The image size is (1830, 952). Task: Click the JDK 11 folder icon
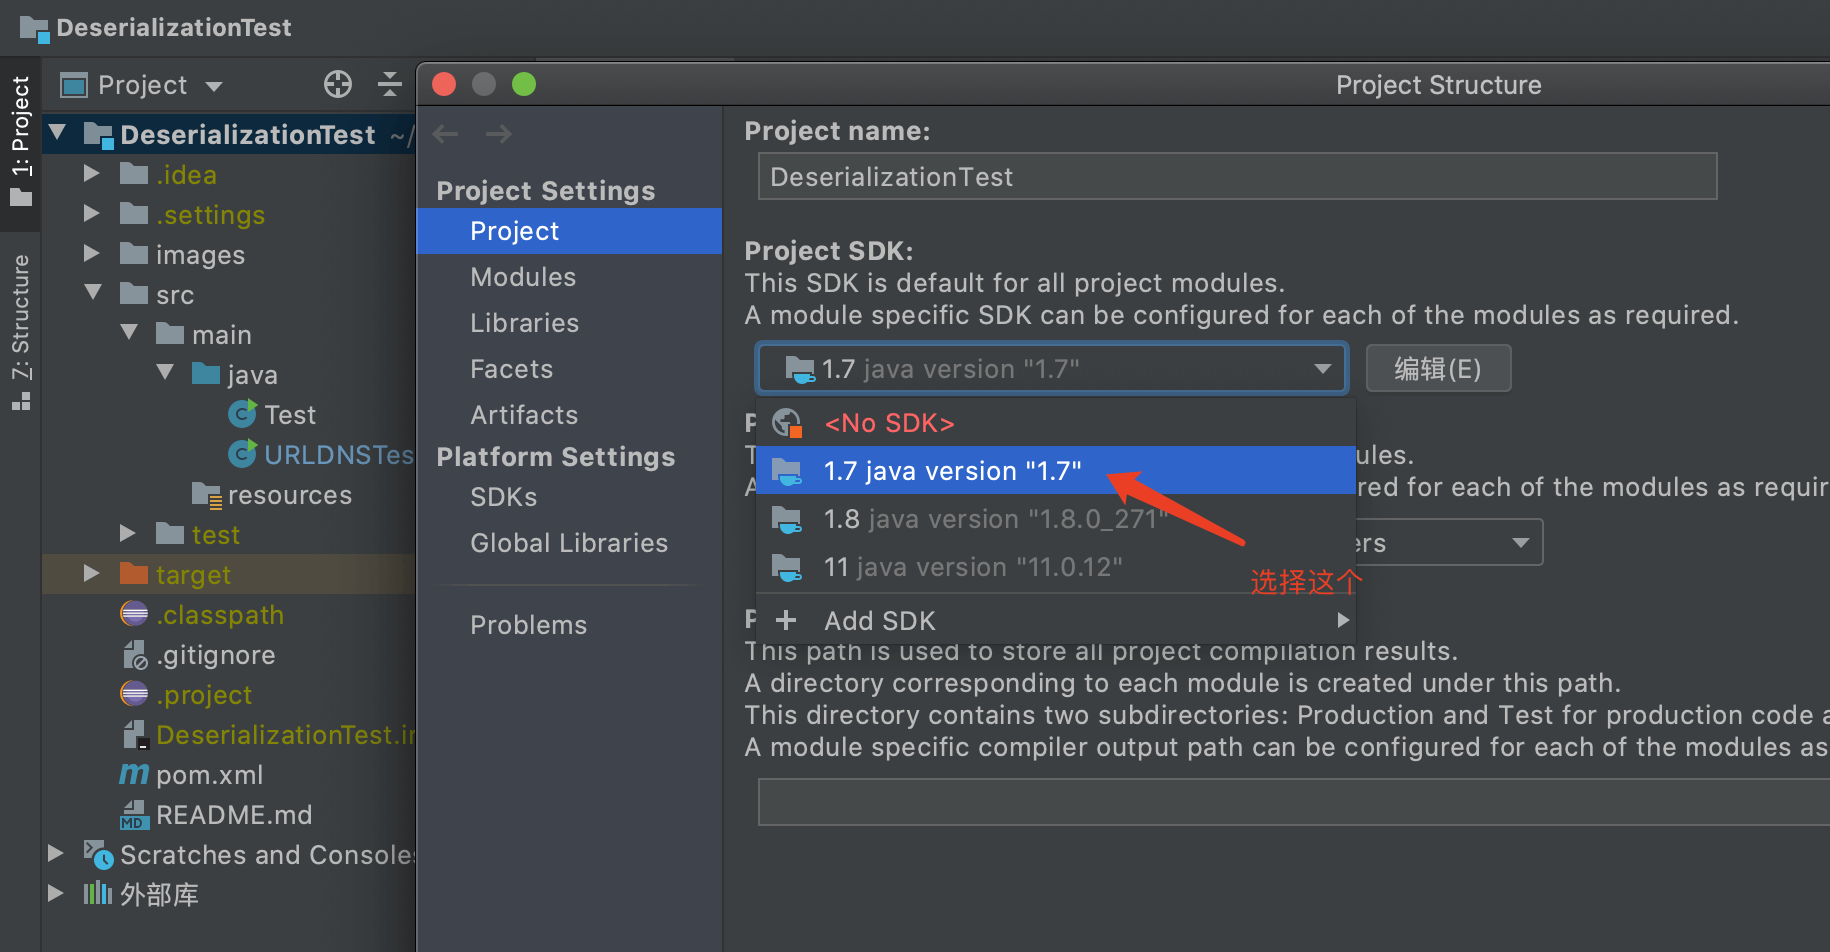(x=787, y=568)
